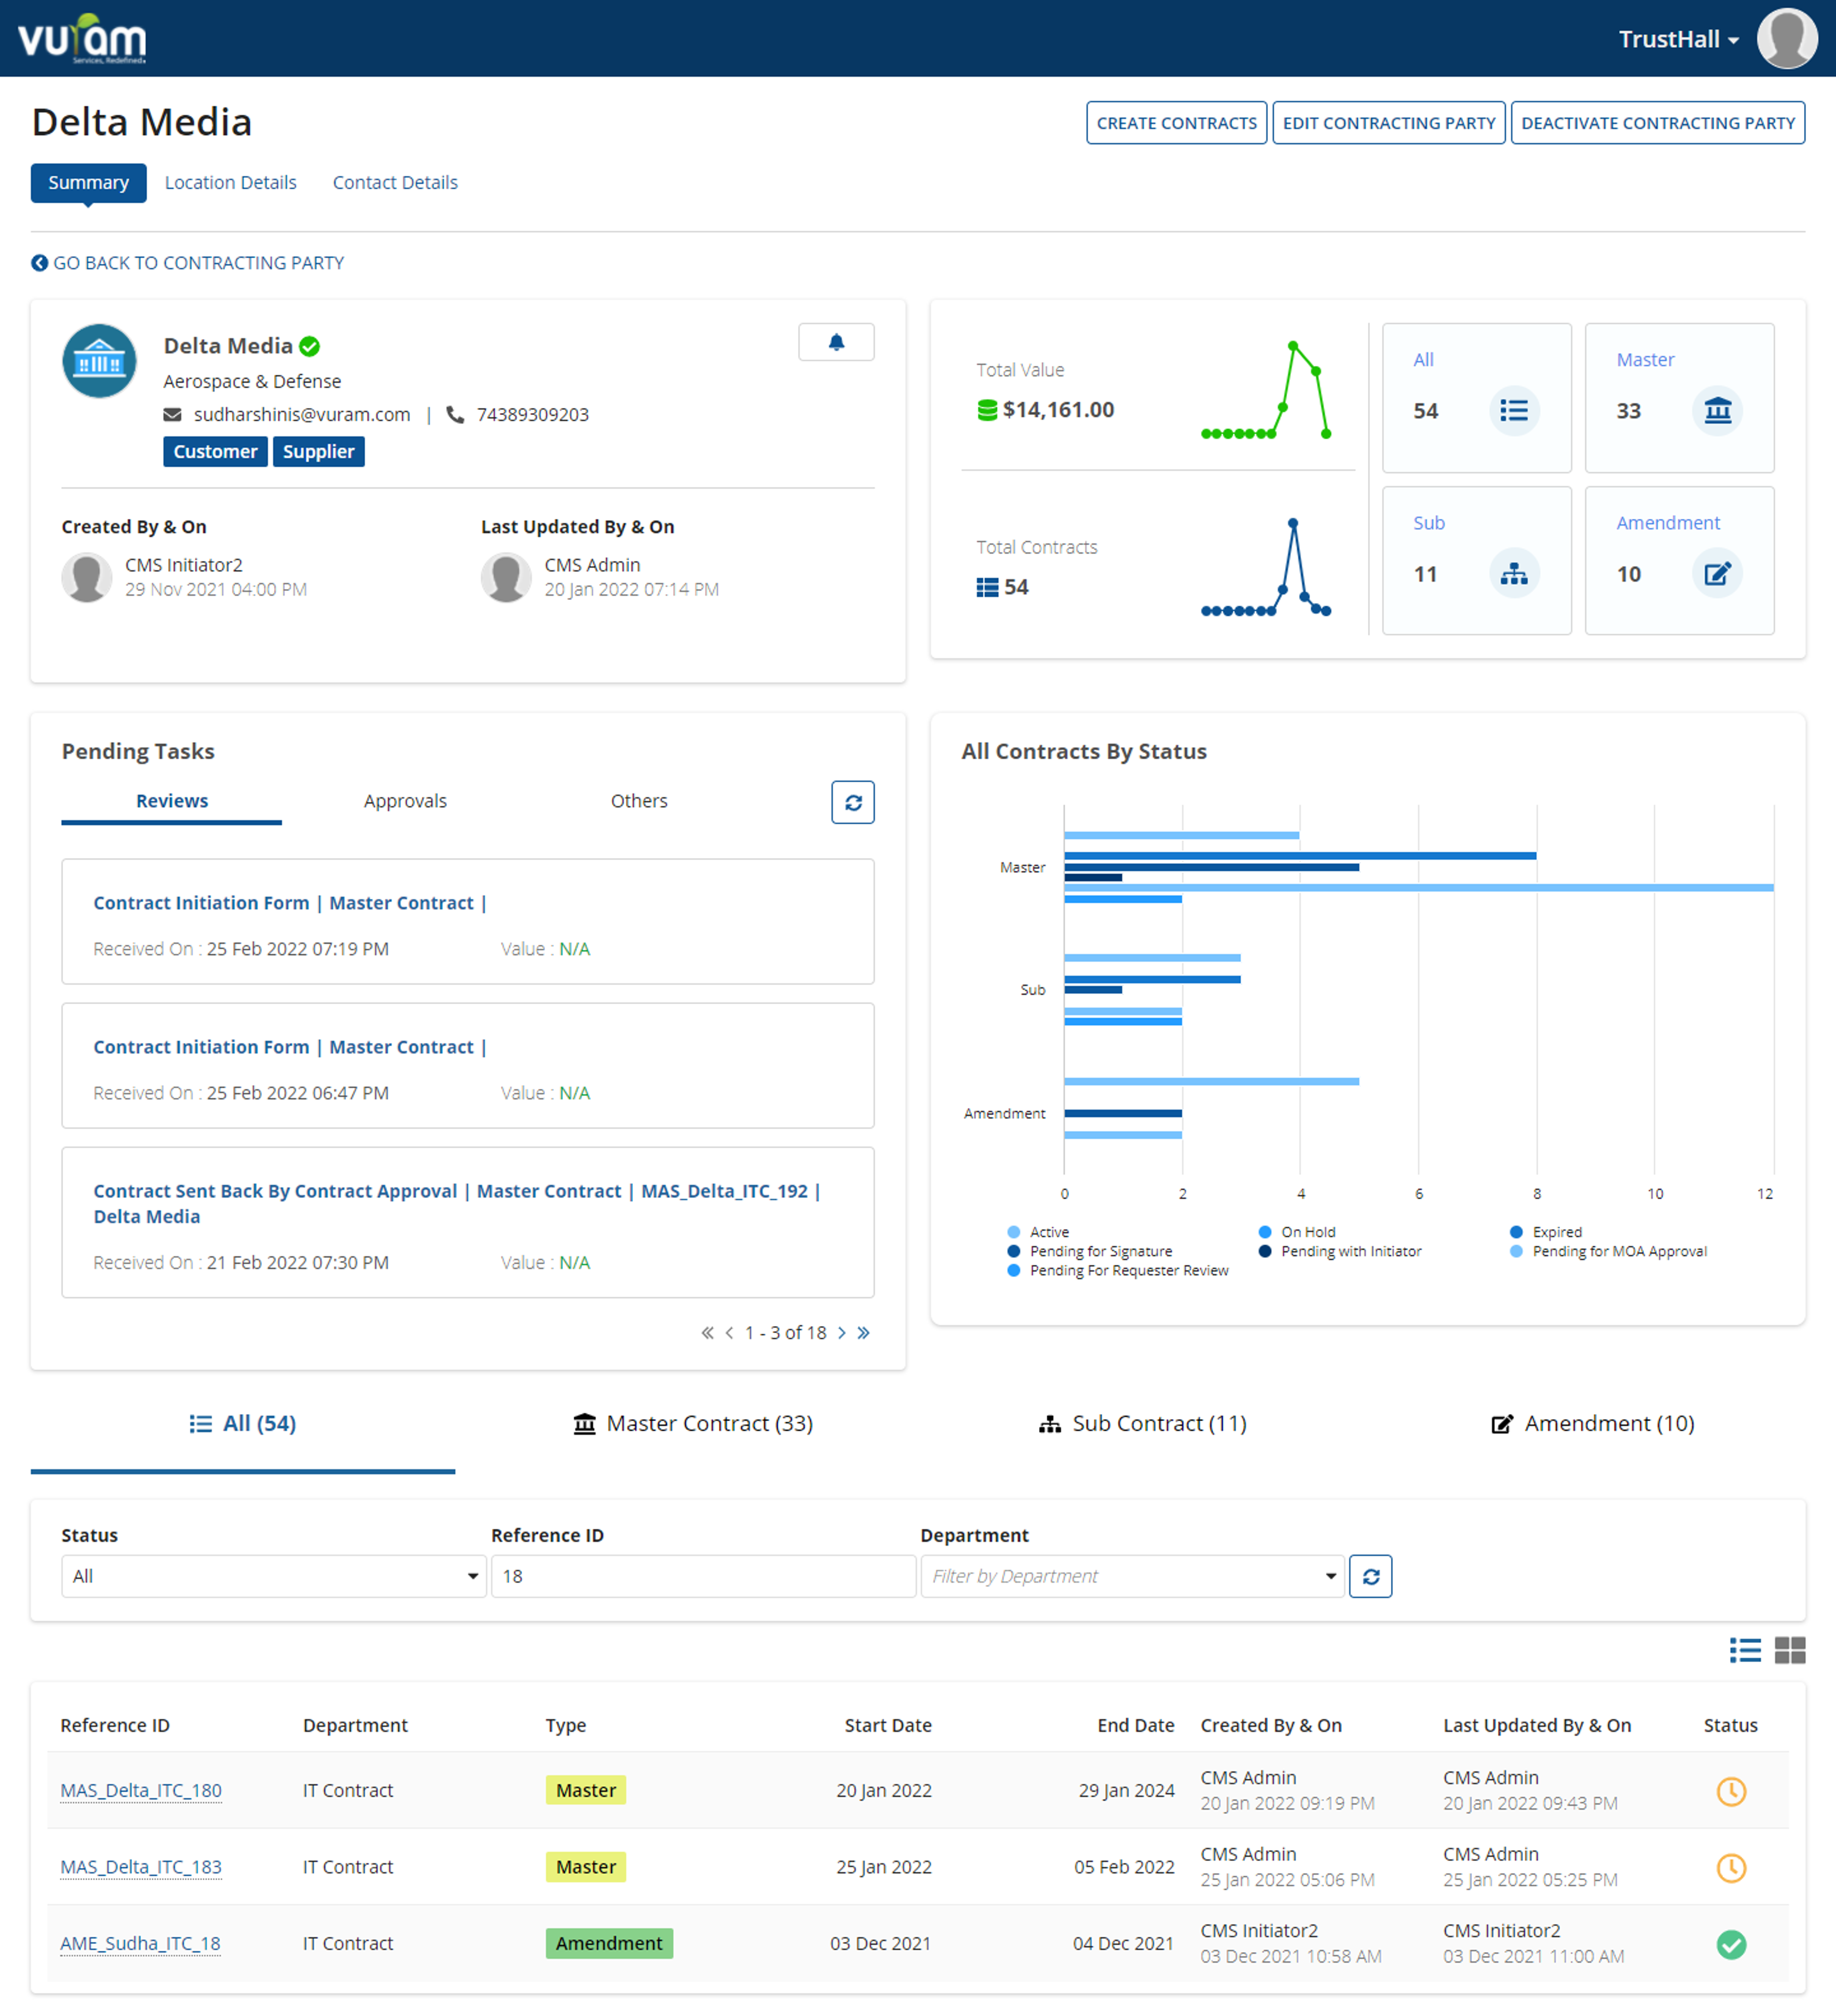Toggle Pending For Requester Review legend item
Viewport: 1836px width, 2016px height.
[1118, 1270]
